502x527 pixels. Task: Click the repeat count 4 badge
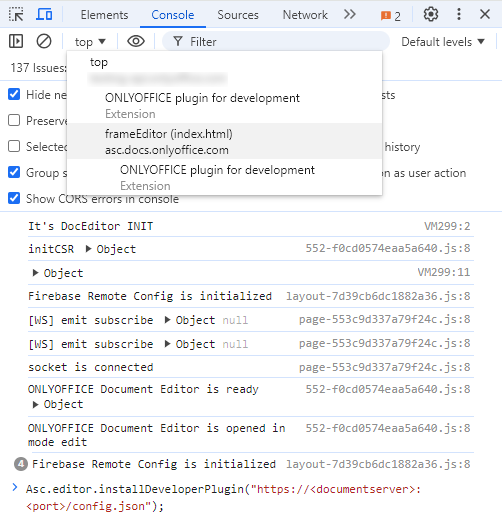coord(21,464)
